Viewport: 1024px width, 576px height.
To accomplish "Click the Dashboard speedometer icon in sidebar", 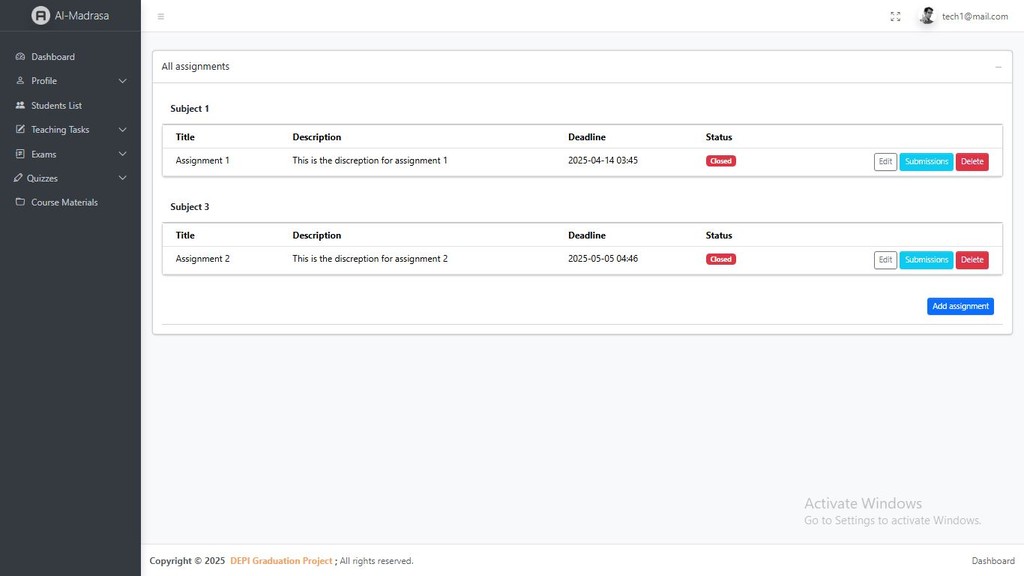I will [20, 57].
